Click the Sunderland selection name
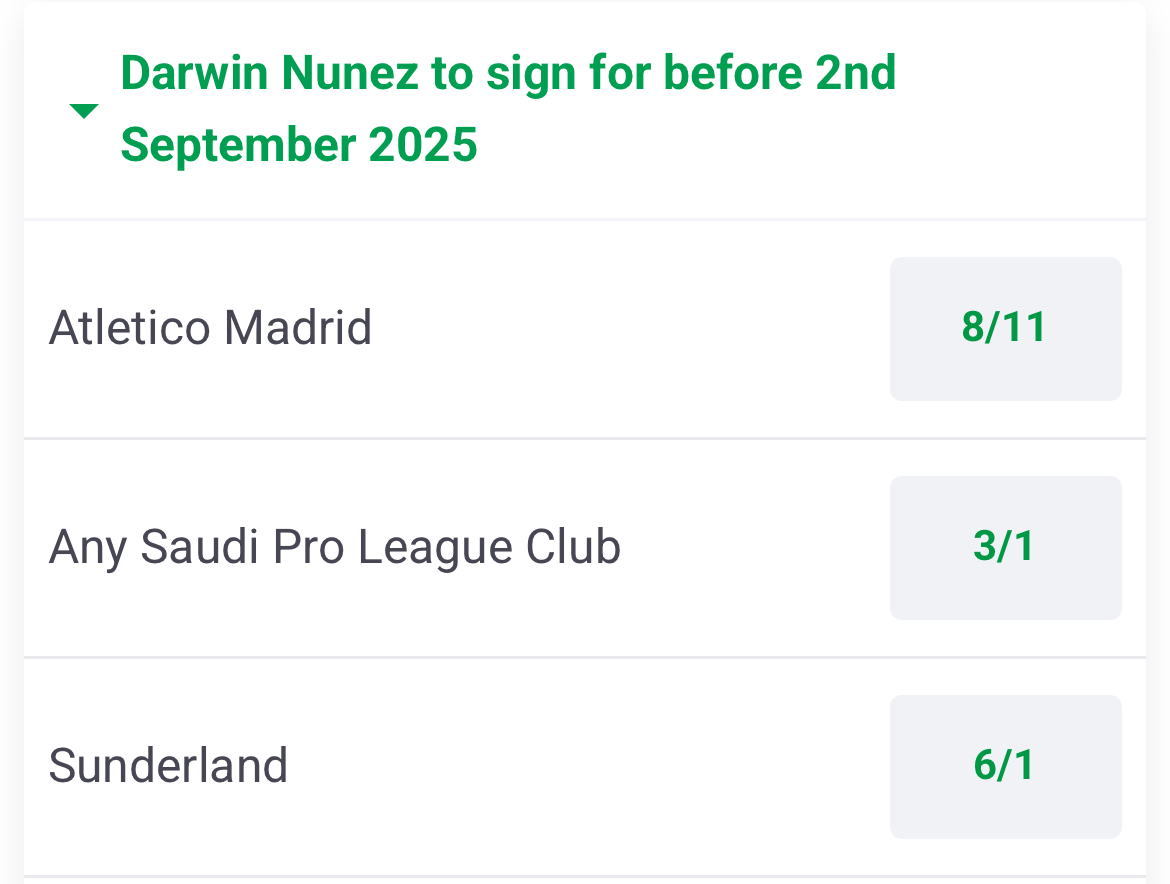The image size is (1170, 884). [168, 766]
